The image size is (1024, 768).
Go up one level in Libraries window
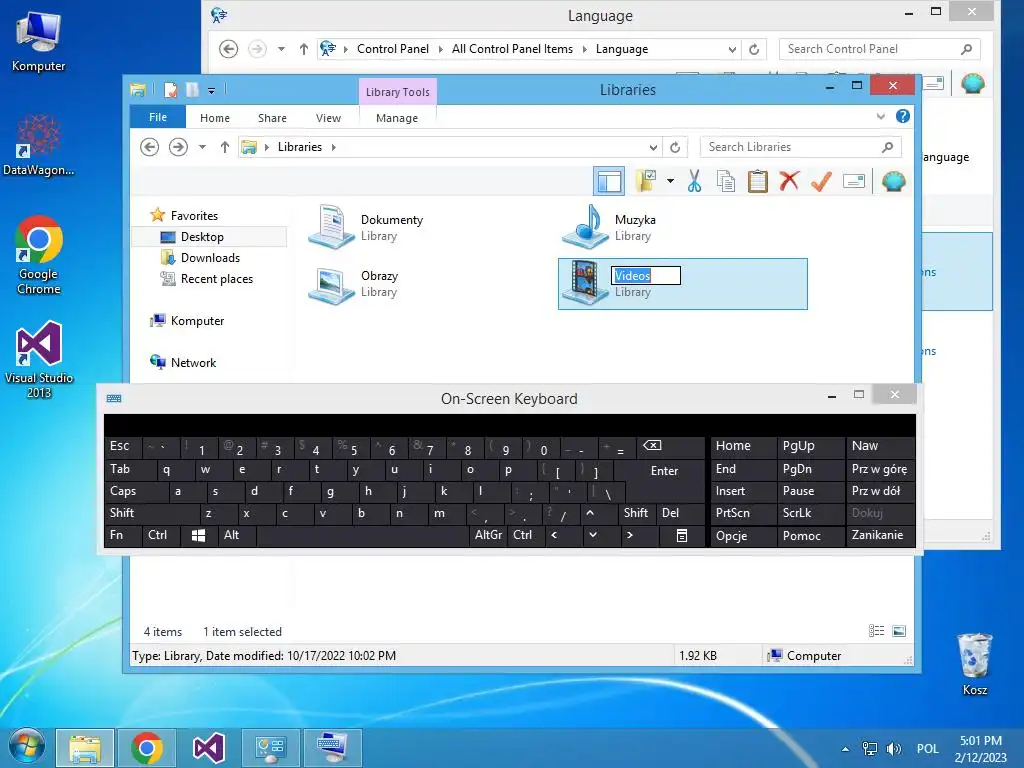[225, 147]
